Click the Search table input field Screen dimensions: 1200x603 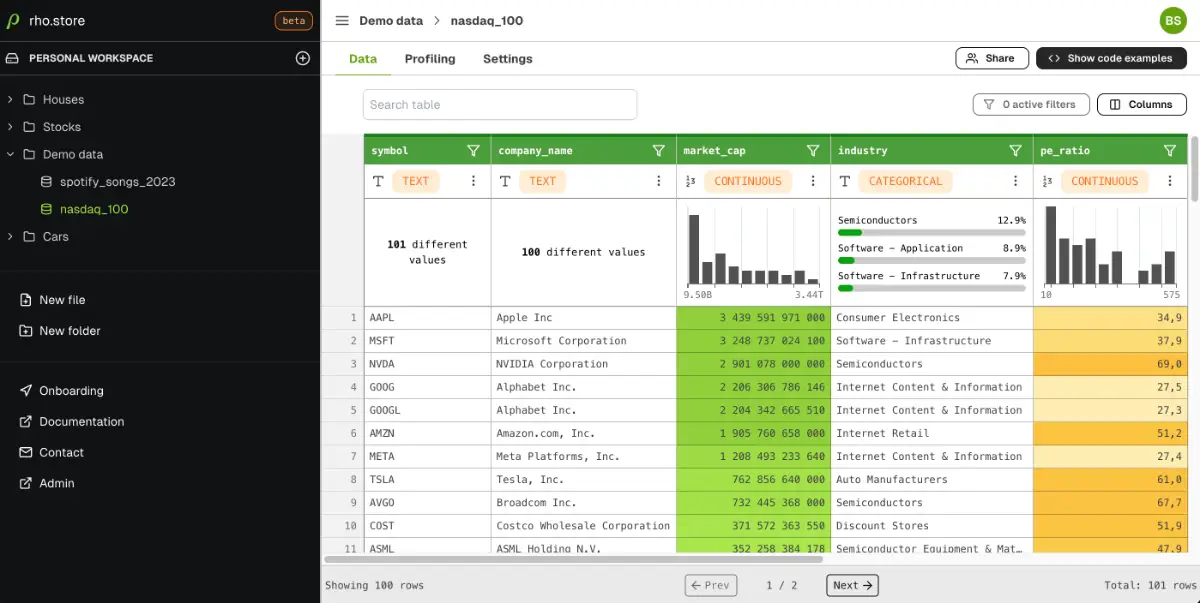tap(500, 104)
